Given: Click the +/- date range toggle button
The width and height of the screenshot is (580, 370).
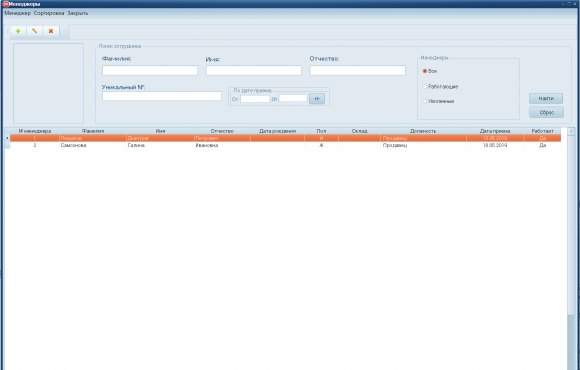Looking at the screenshot, I should tap(317, 99).
